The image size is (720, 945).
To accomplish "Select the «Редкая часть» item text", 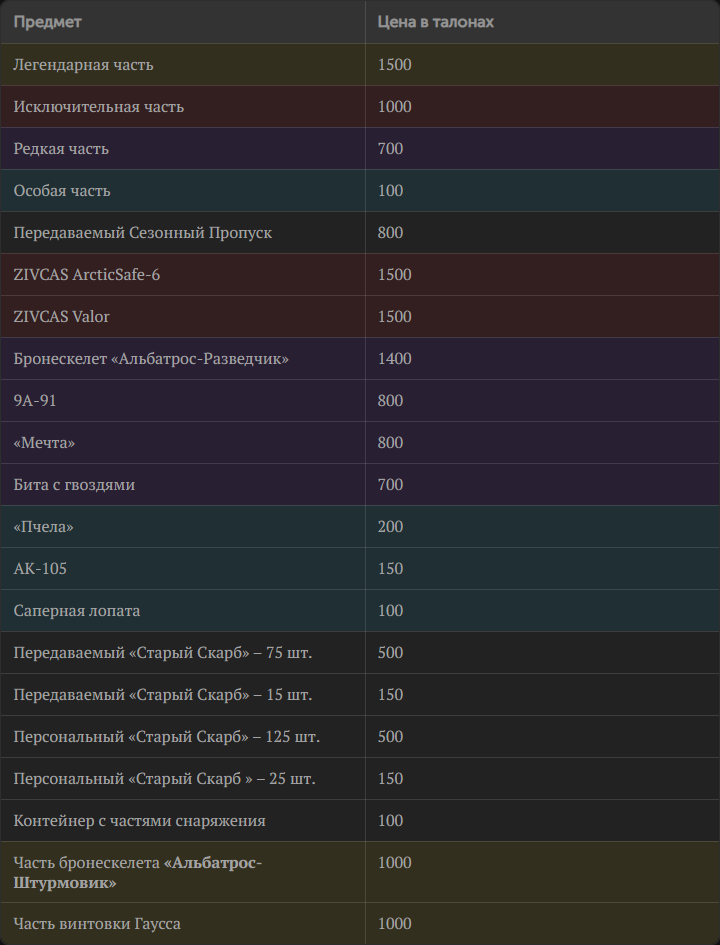I will point(61,149).
